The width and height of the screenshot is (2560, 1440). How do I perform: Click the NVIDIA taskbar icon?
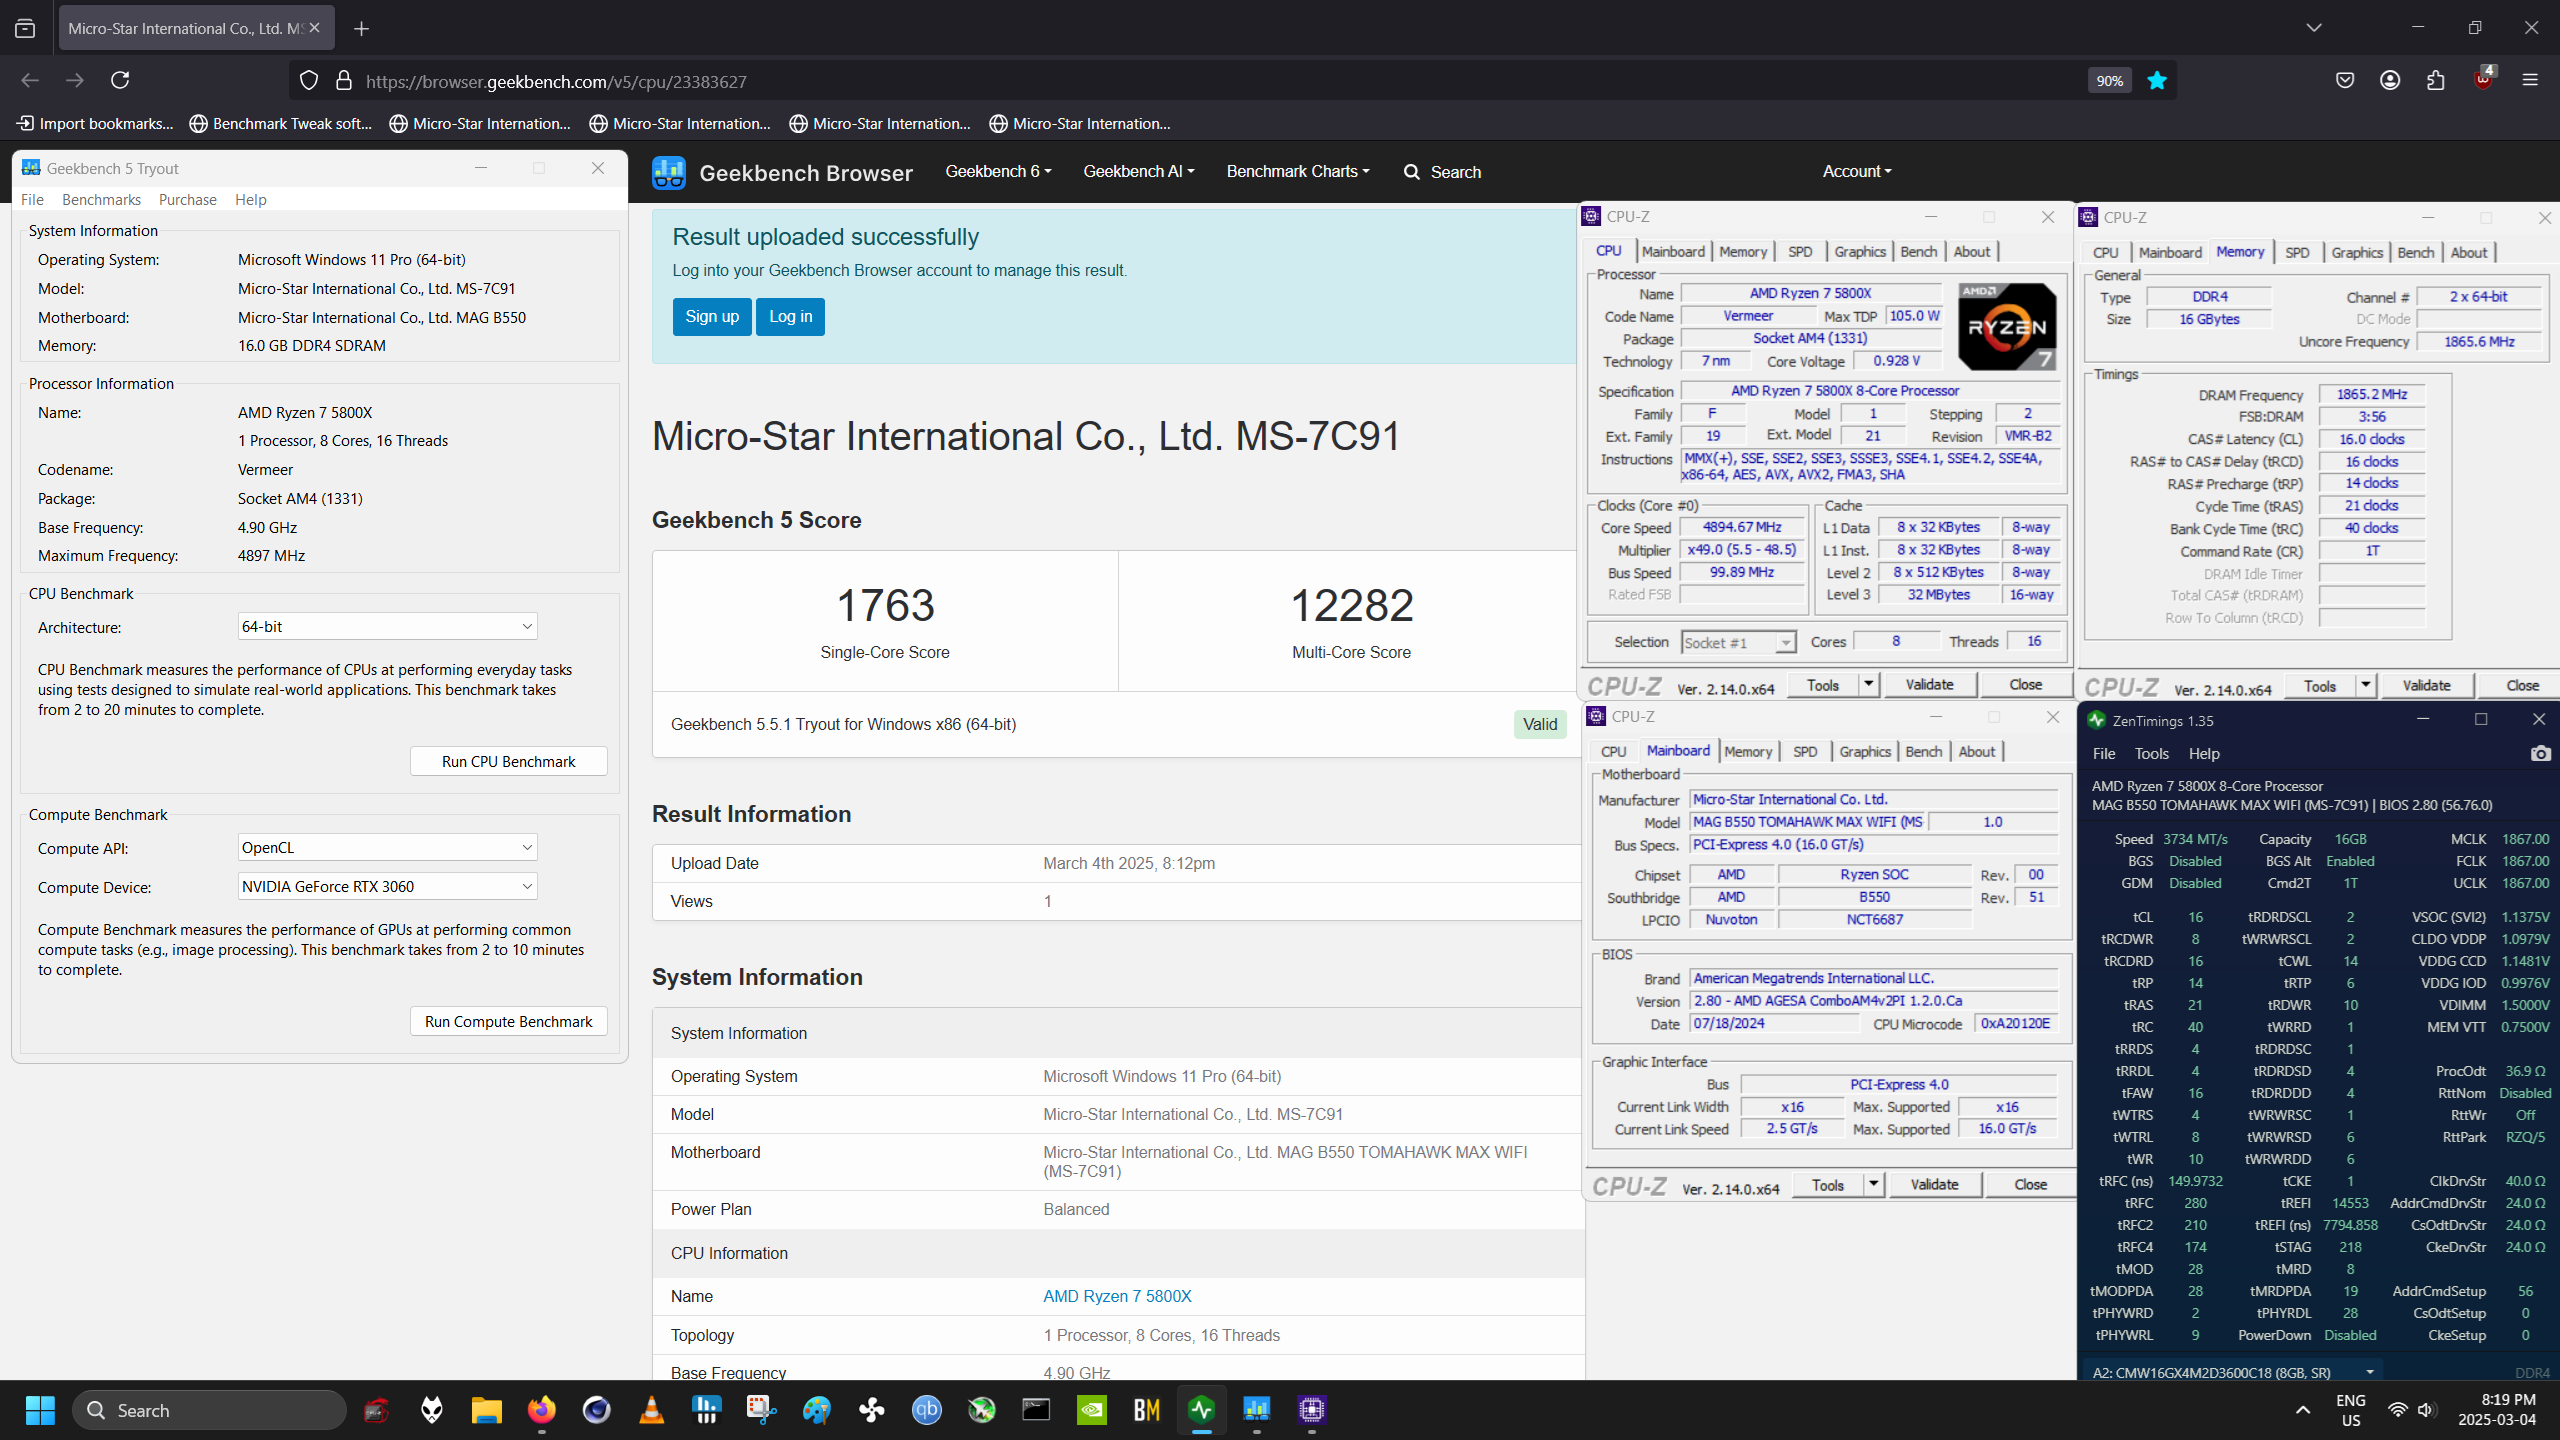point(1092,1410)
